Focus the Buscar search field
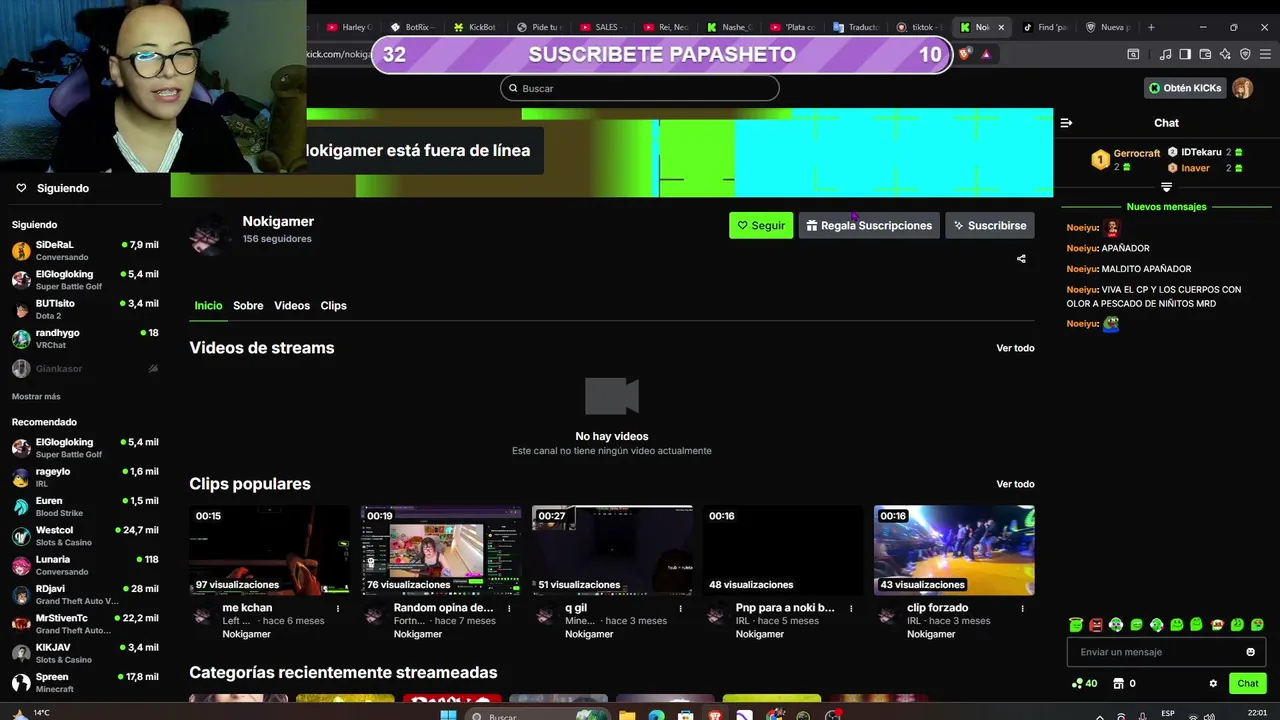 639,88
